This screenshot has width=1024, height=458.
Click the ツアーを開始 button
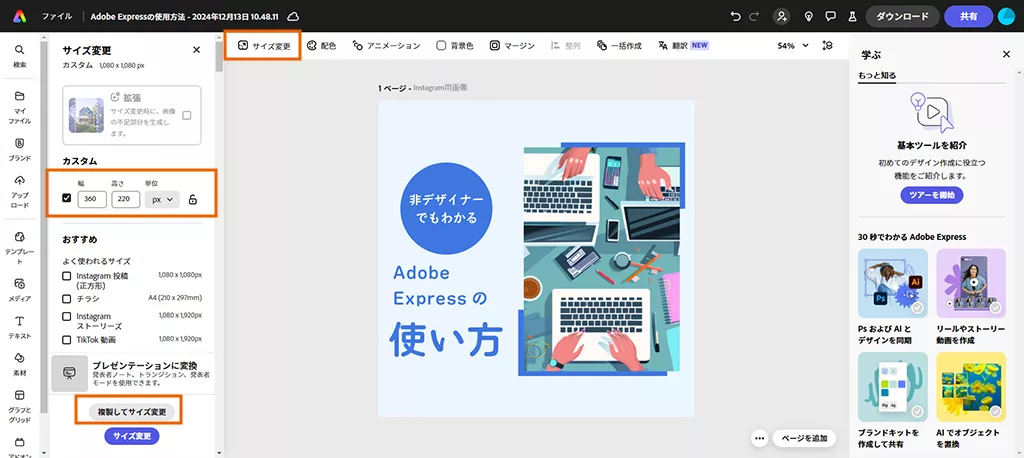coord(931,195)
